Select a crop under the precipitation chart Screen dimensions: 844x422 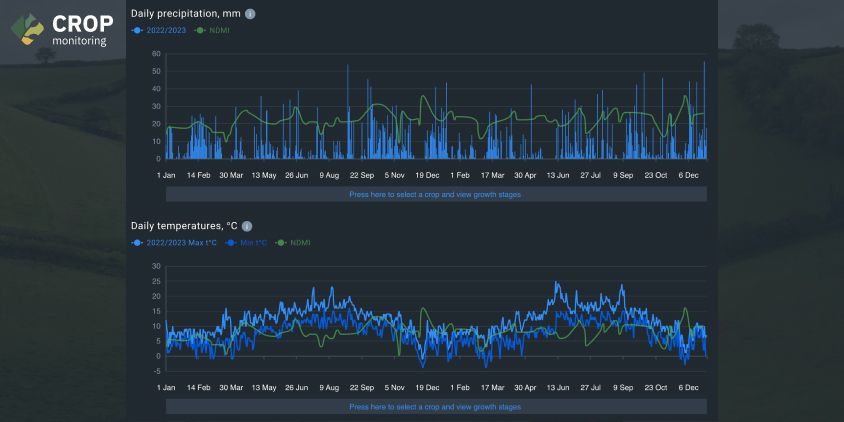436,194
